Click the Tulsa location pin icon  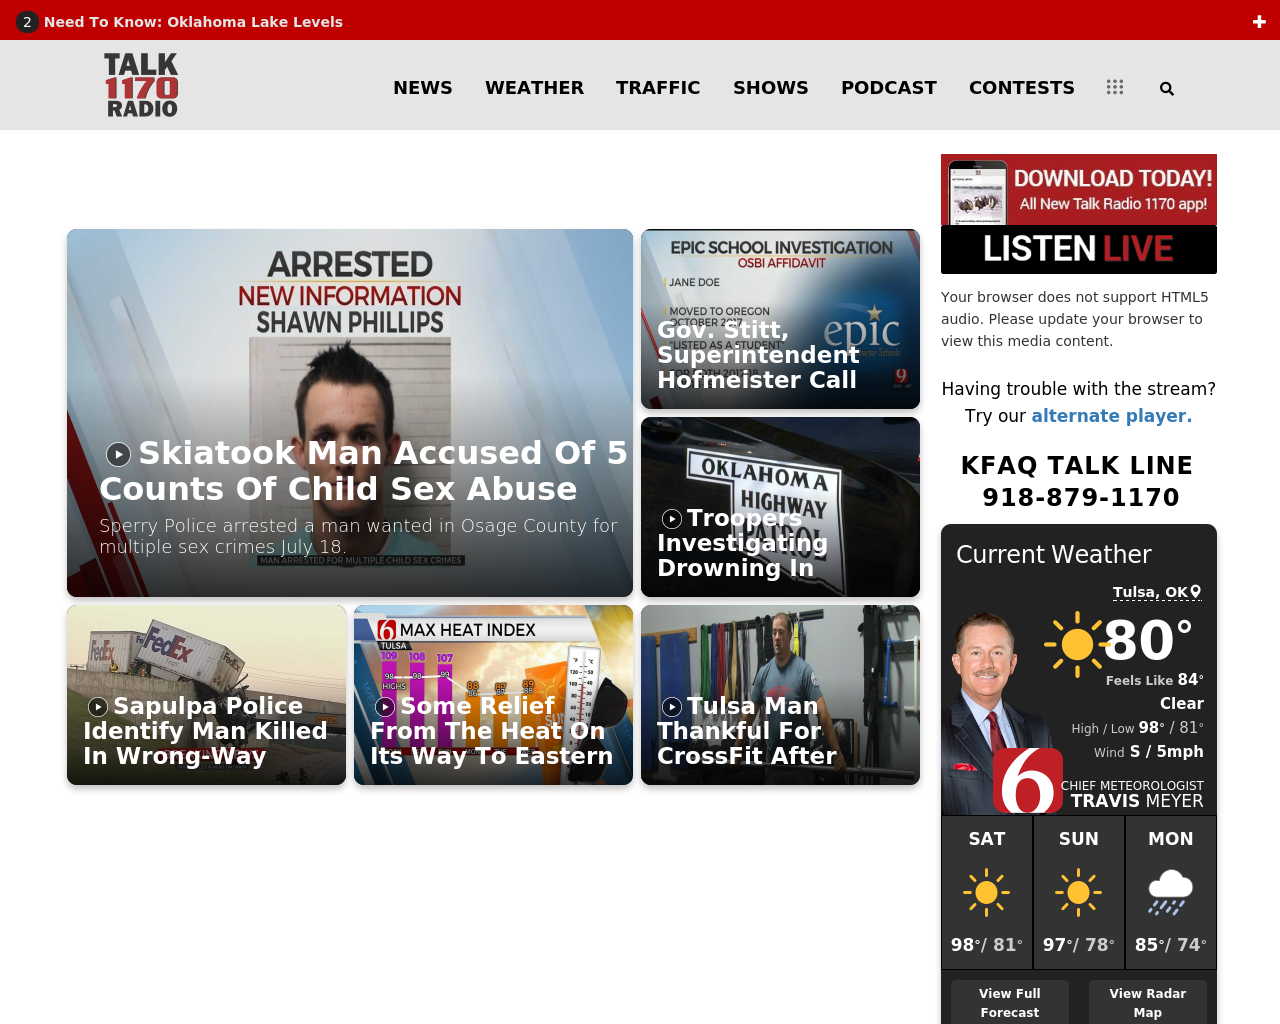1196,592
